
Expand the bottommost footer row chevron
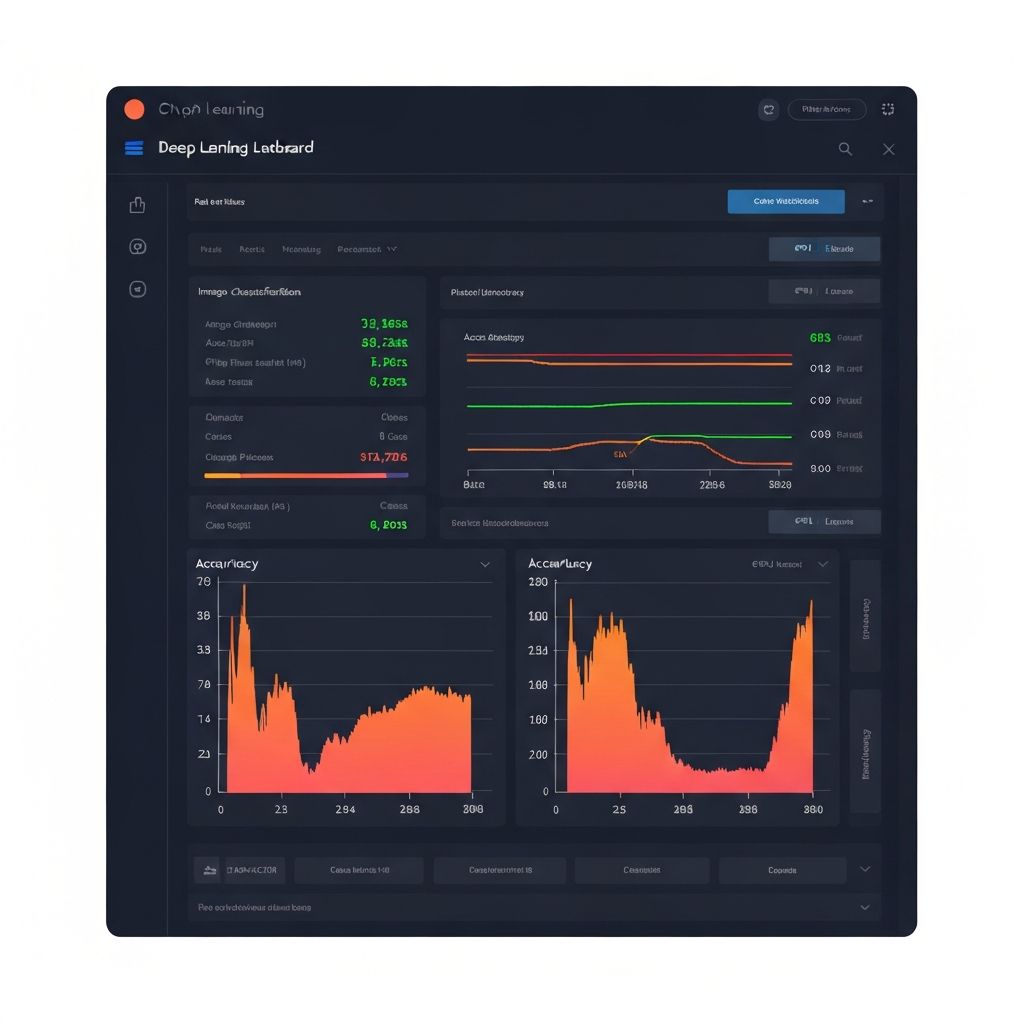click(865, 907)
